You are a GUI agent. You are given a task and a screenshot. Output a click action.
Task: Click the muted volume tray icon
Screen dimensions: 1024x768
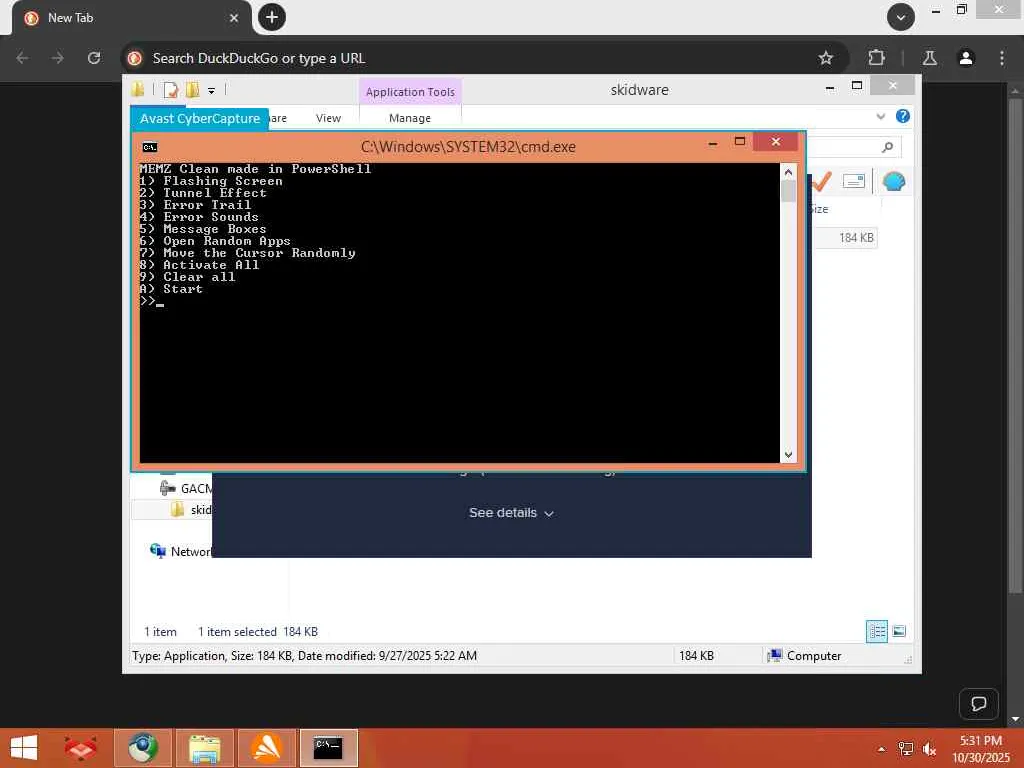point(929,749)
